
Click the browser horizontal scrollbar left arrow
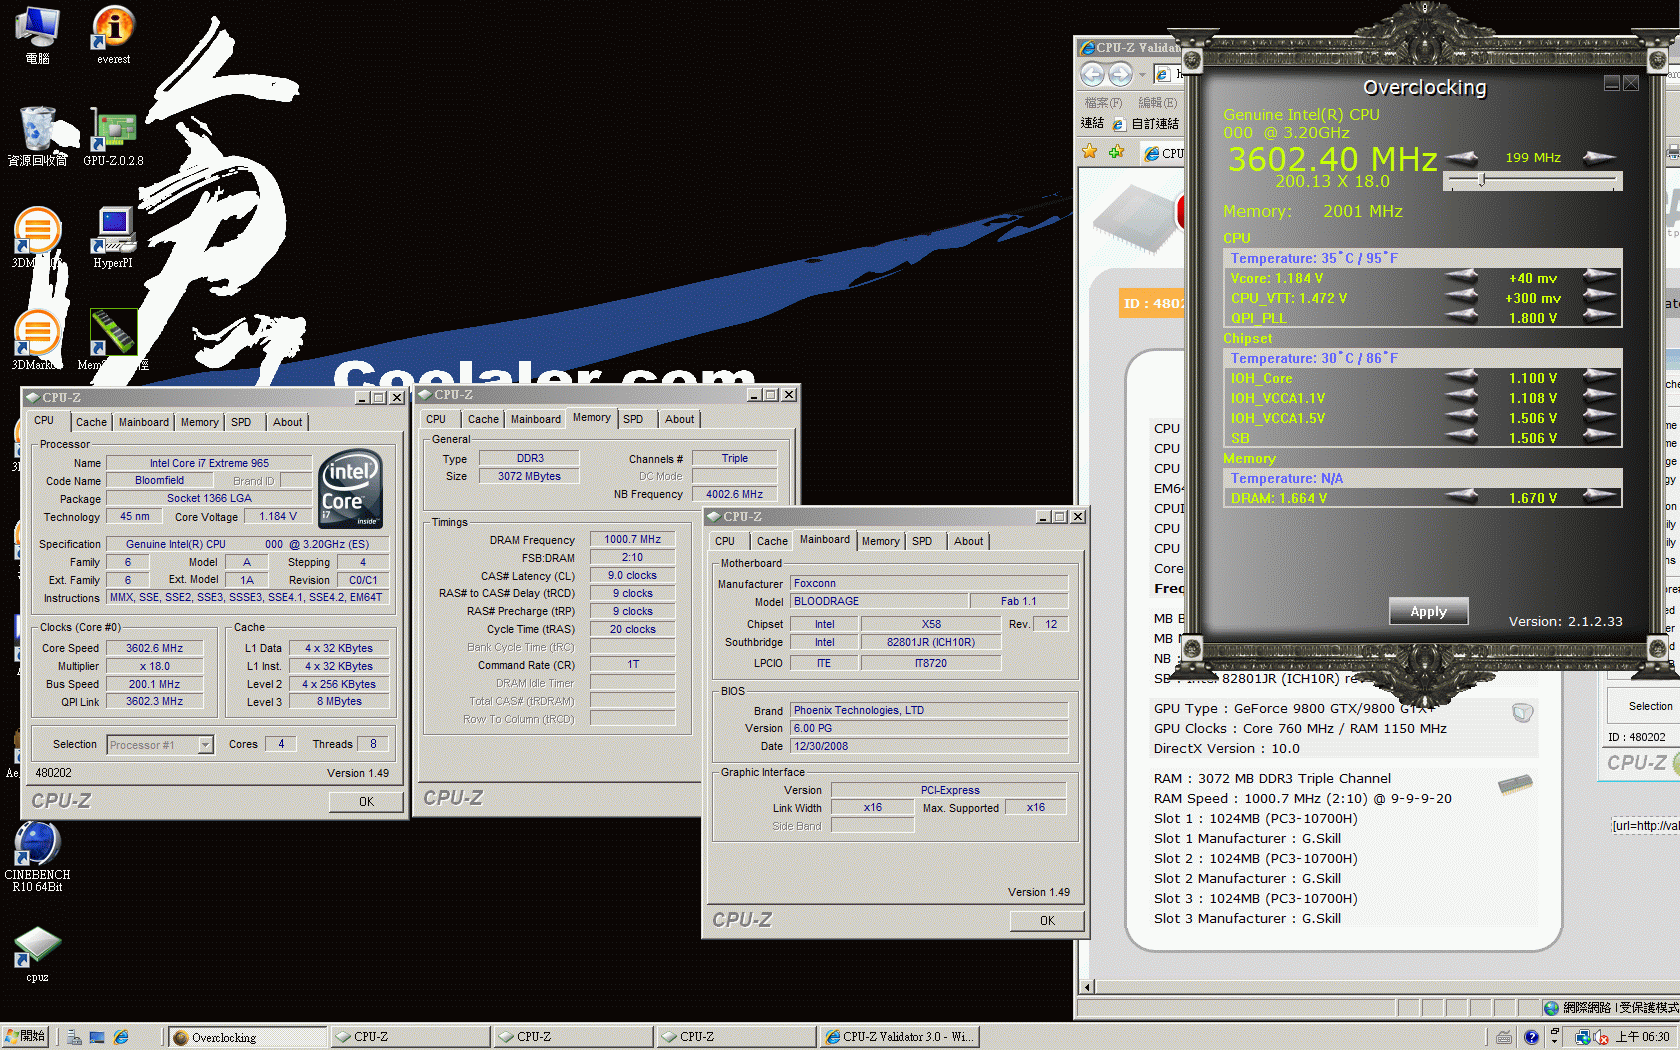[x=1086, y=987]
